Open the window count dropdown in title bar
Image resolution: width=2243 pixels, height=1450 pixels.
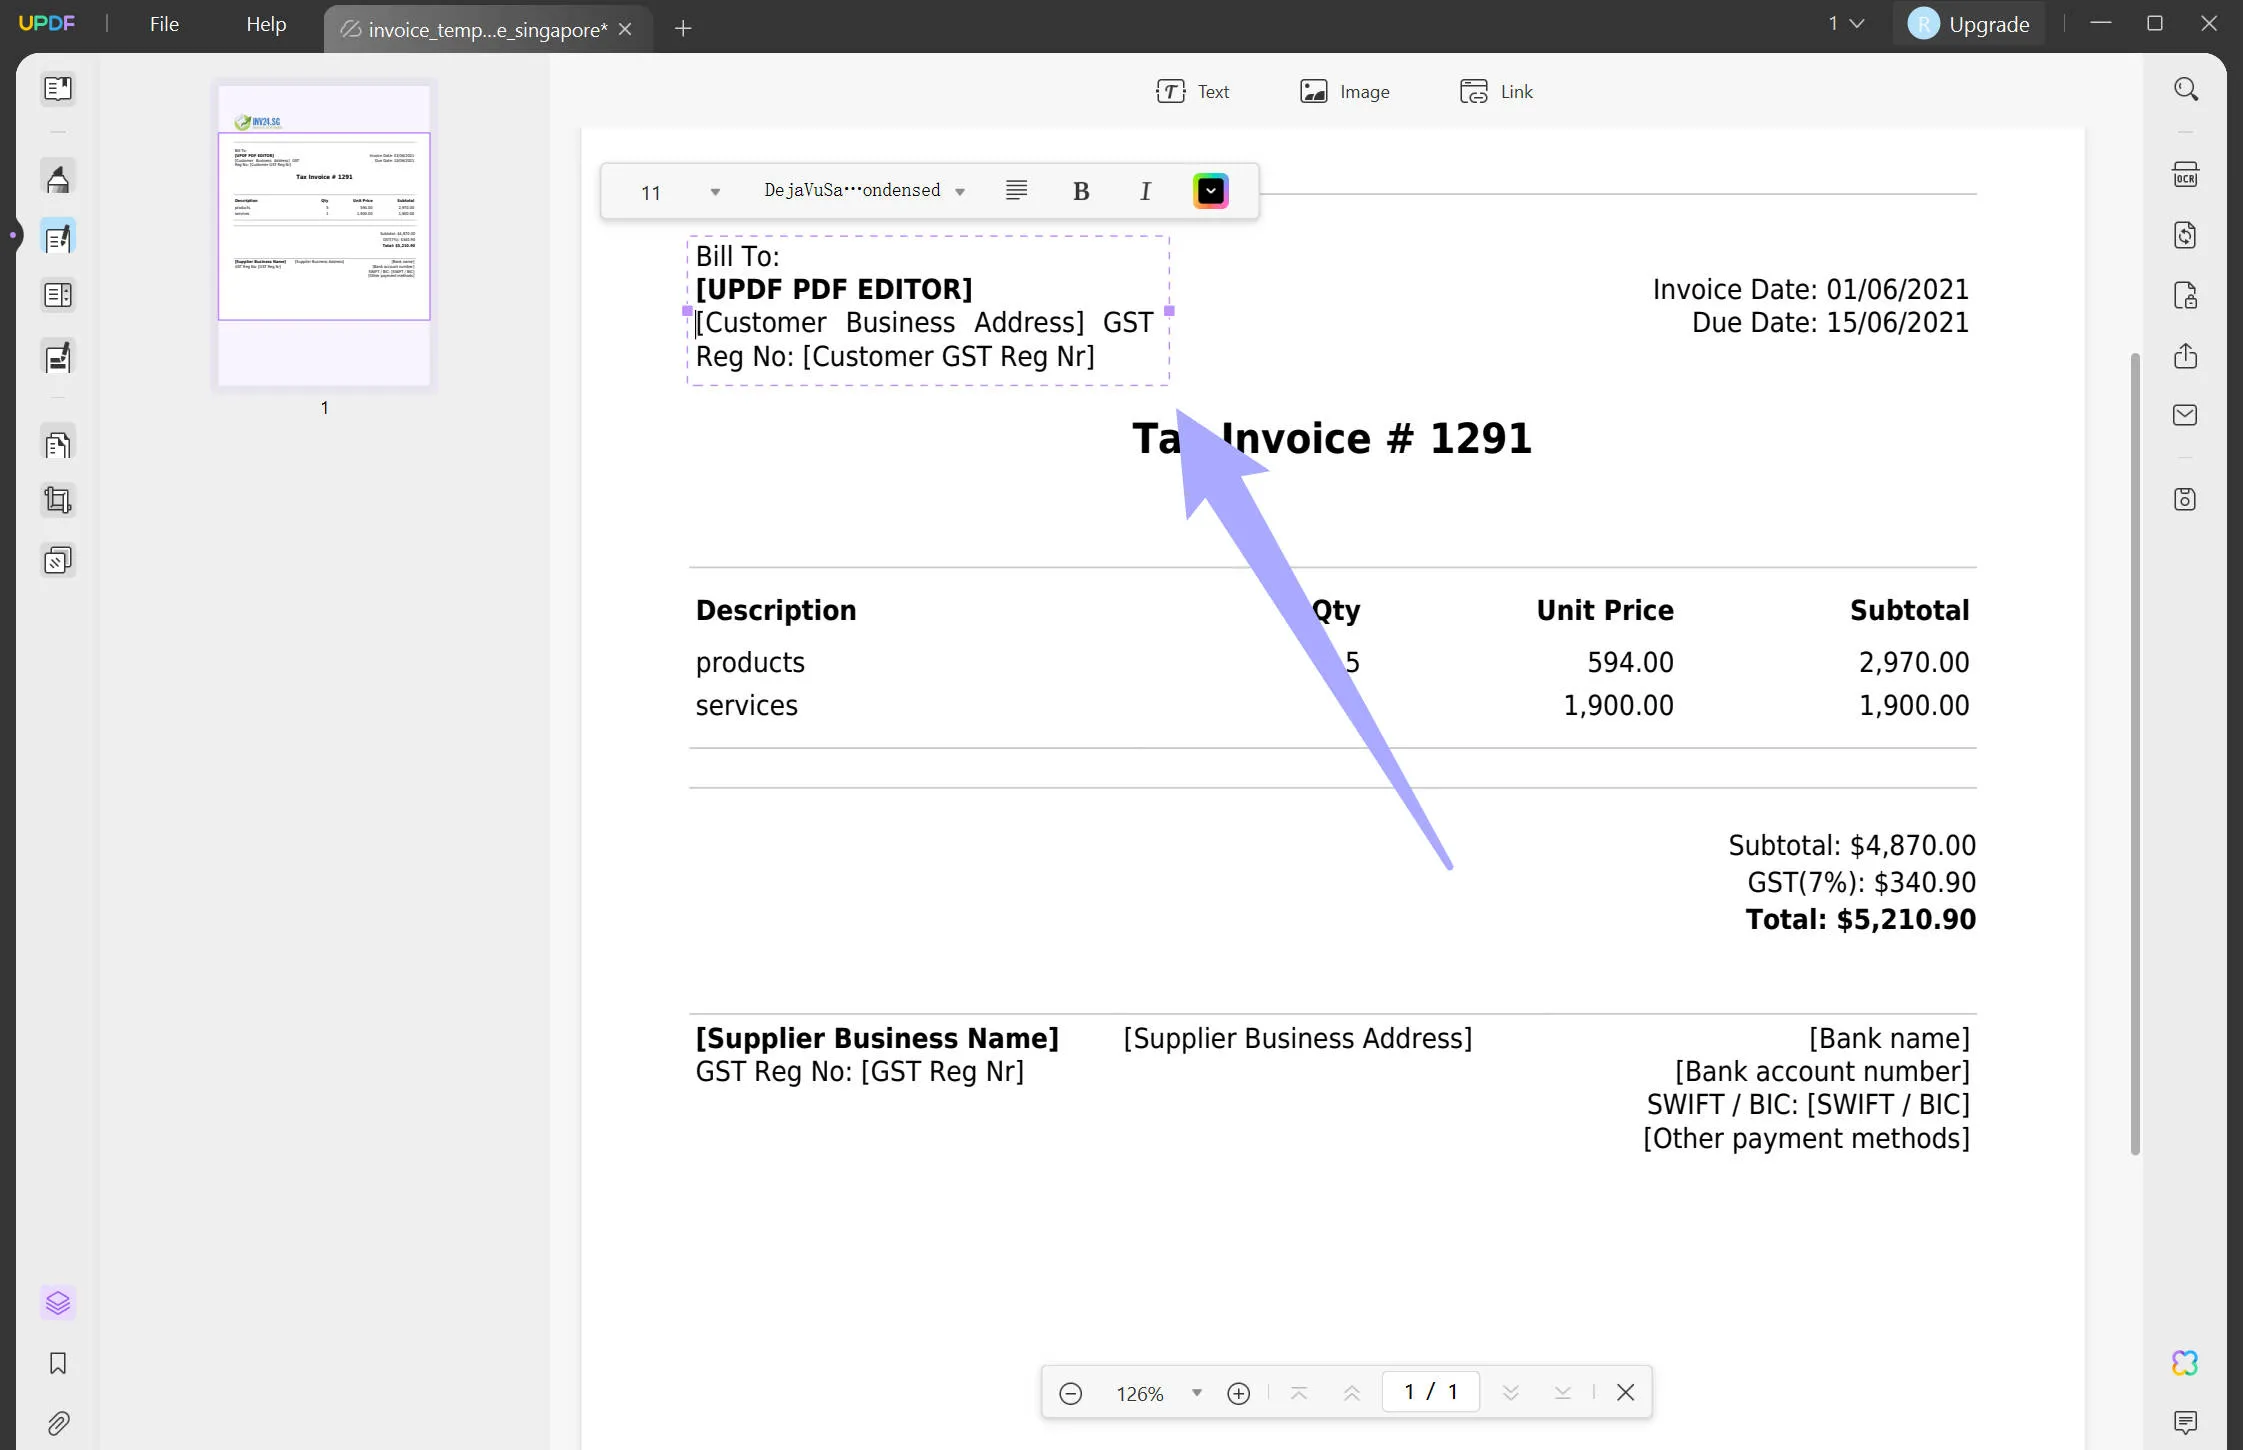1846,23
